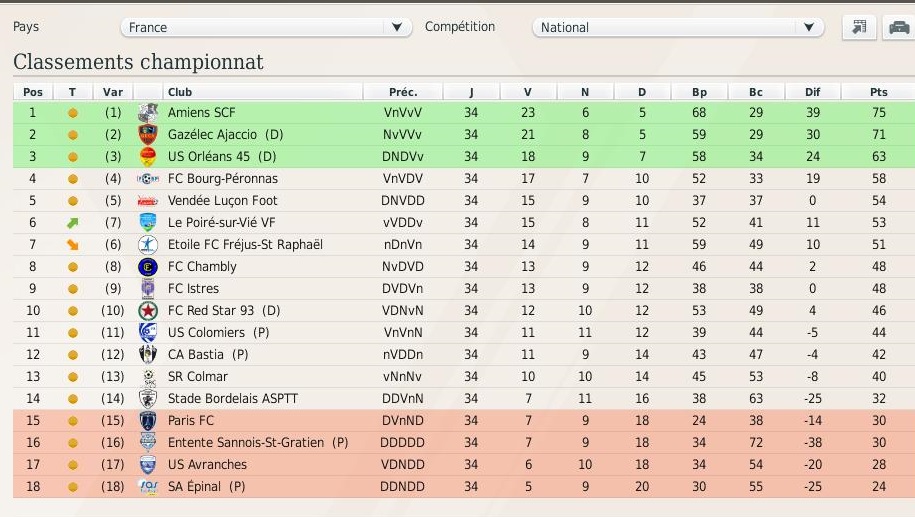This screenshot has height=517, width=915.
Task: Click the FC Chambly club crest
Action: (x=148, y=267)
